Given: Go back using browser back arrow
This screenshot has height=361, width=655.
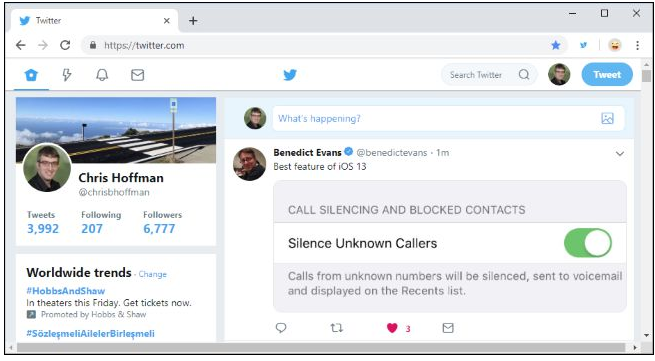Looking at the screenshot, I should coord(20,45).
